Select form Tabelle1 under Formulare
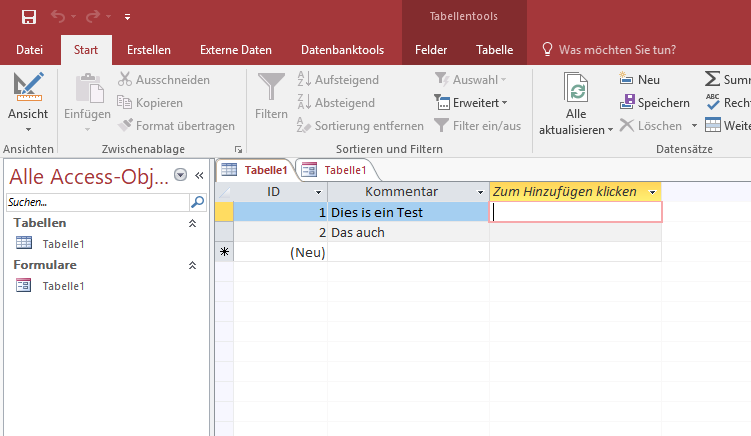The height and width of the screenshot is (436, 751). coord(50,286)
